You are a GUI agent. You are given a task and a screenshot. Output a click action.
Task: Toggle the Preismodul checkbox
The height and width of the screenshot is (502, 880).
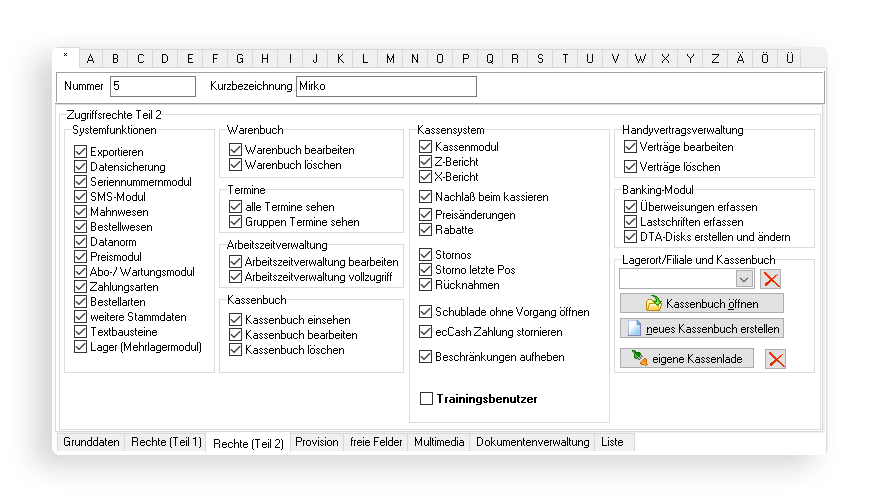pyautogui.click(x=80, y=257)
